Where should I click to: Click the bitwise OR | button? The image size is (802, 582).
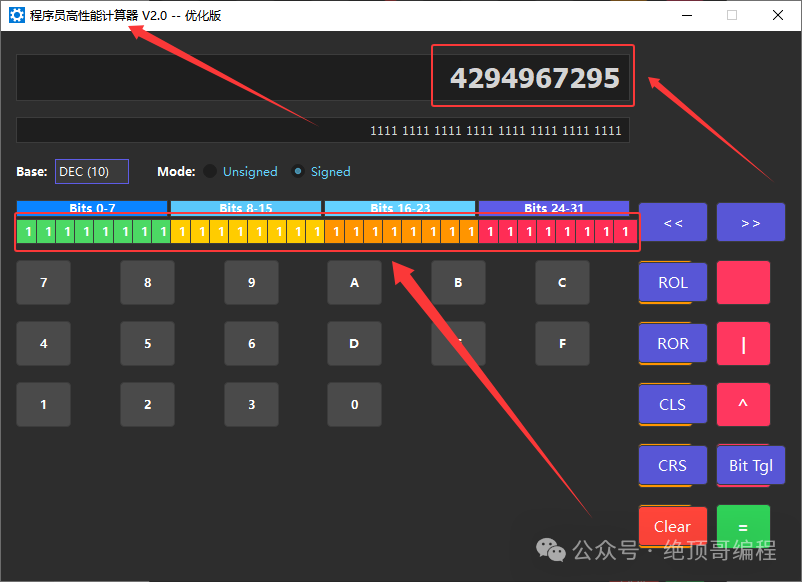(743, 343)
